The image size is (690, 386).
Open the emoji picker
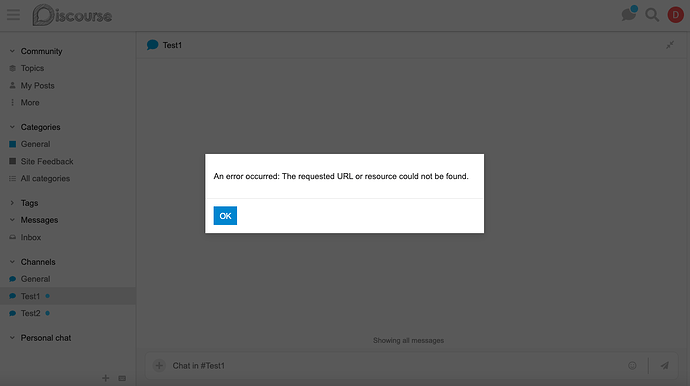(x=632, y=365)
